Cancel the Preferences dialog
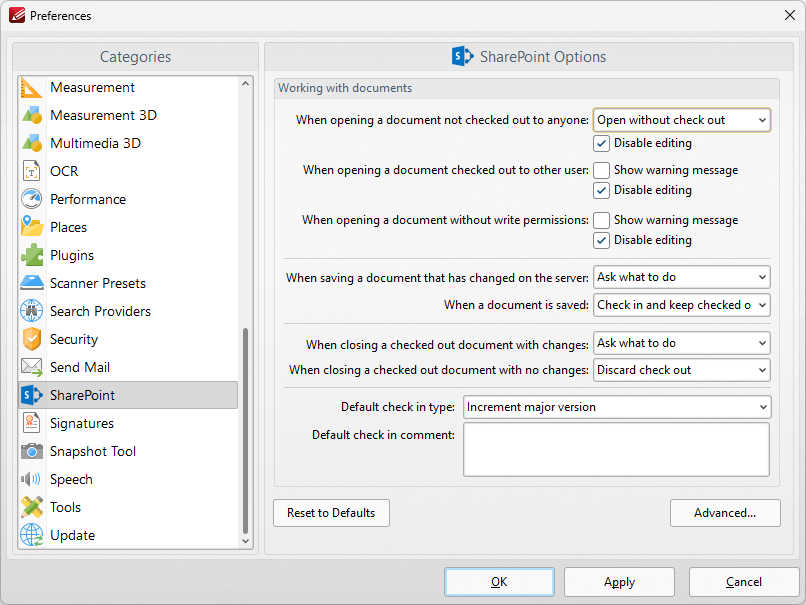Screen dimensions: 806x605 tap(744, 582)
